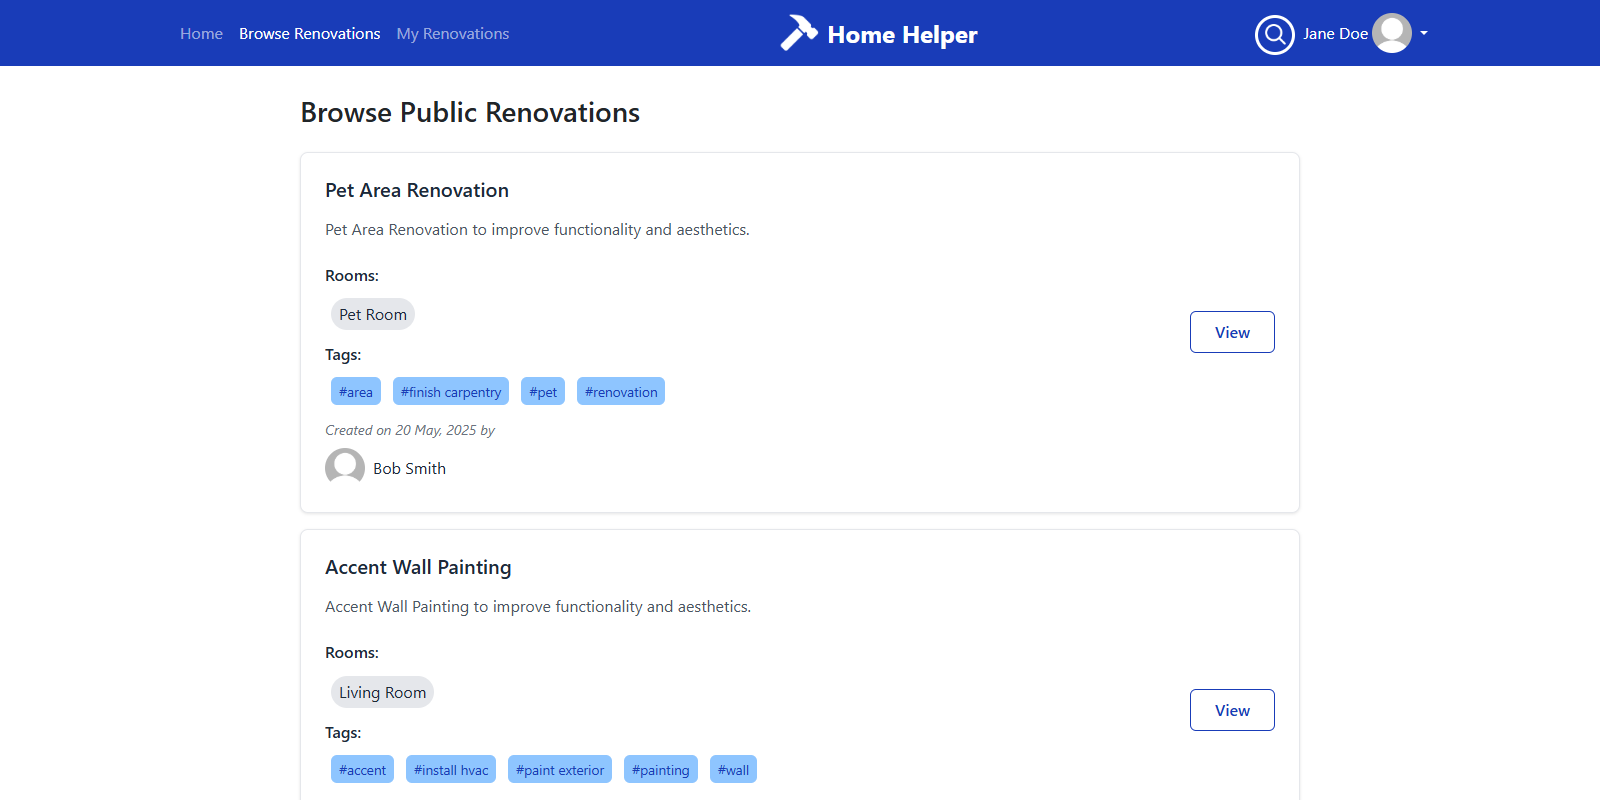Choose the #accent tag
Viewport: 1600px width, 800px height.
point(362,770)
